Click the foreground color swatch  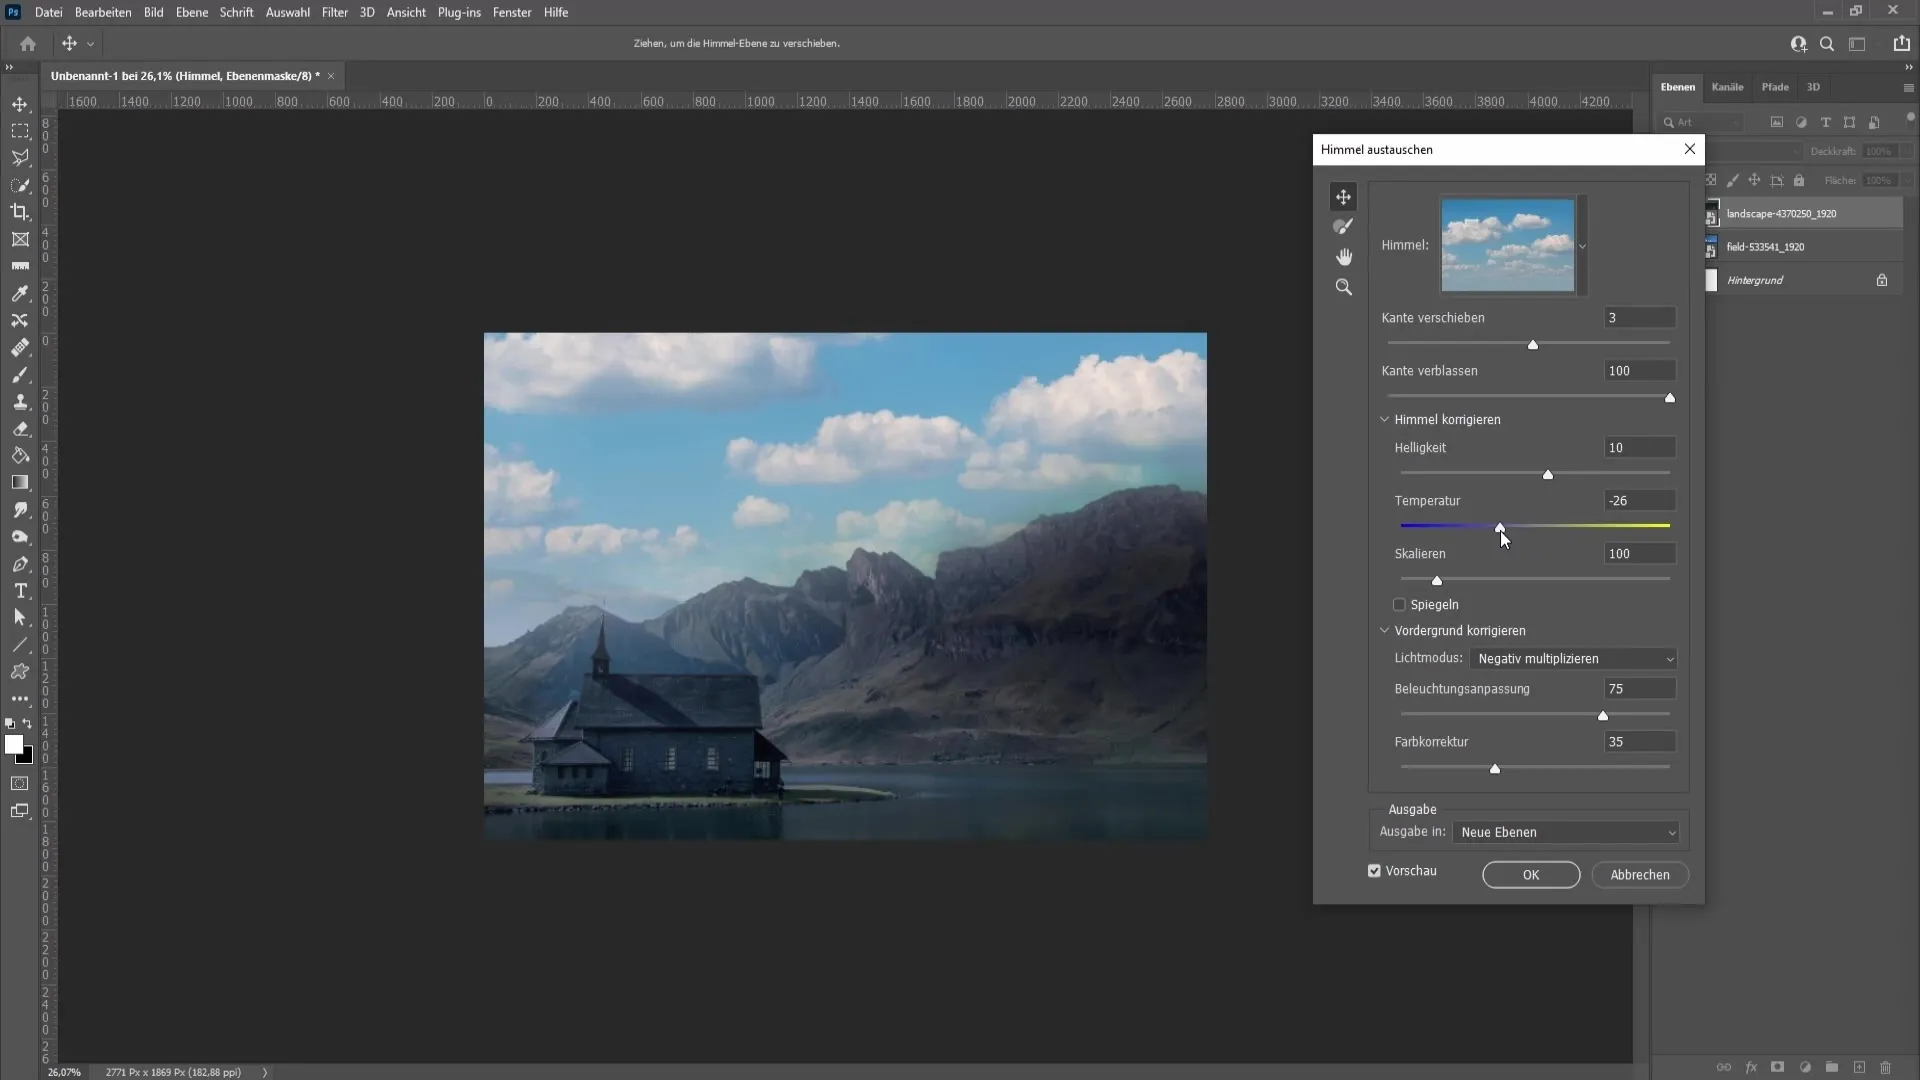(x=14, y=744)
